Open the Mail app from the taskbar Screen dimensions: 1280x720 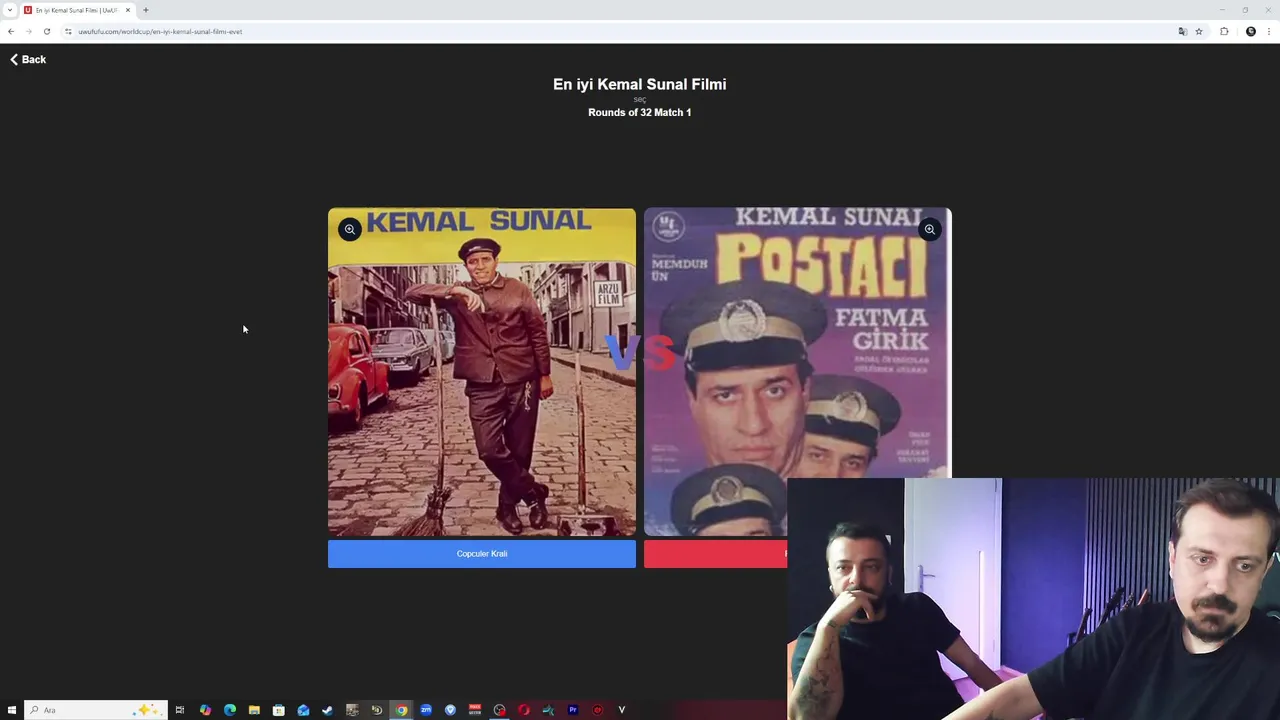click(303, 710)
